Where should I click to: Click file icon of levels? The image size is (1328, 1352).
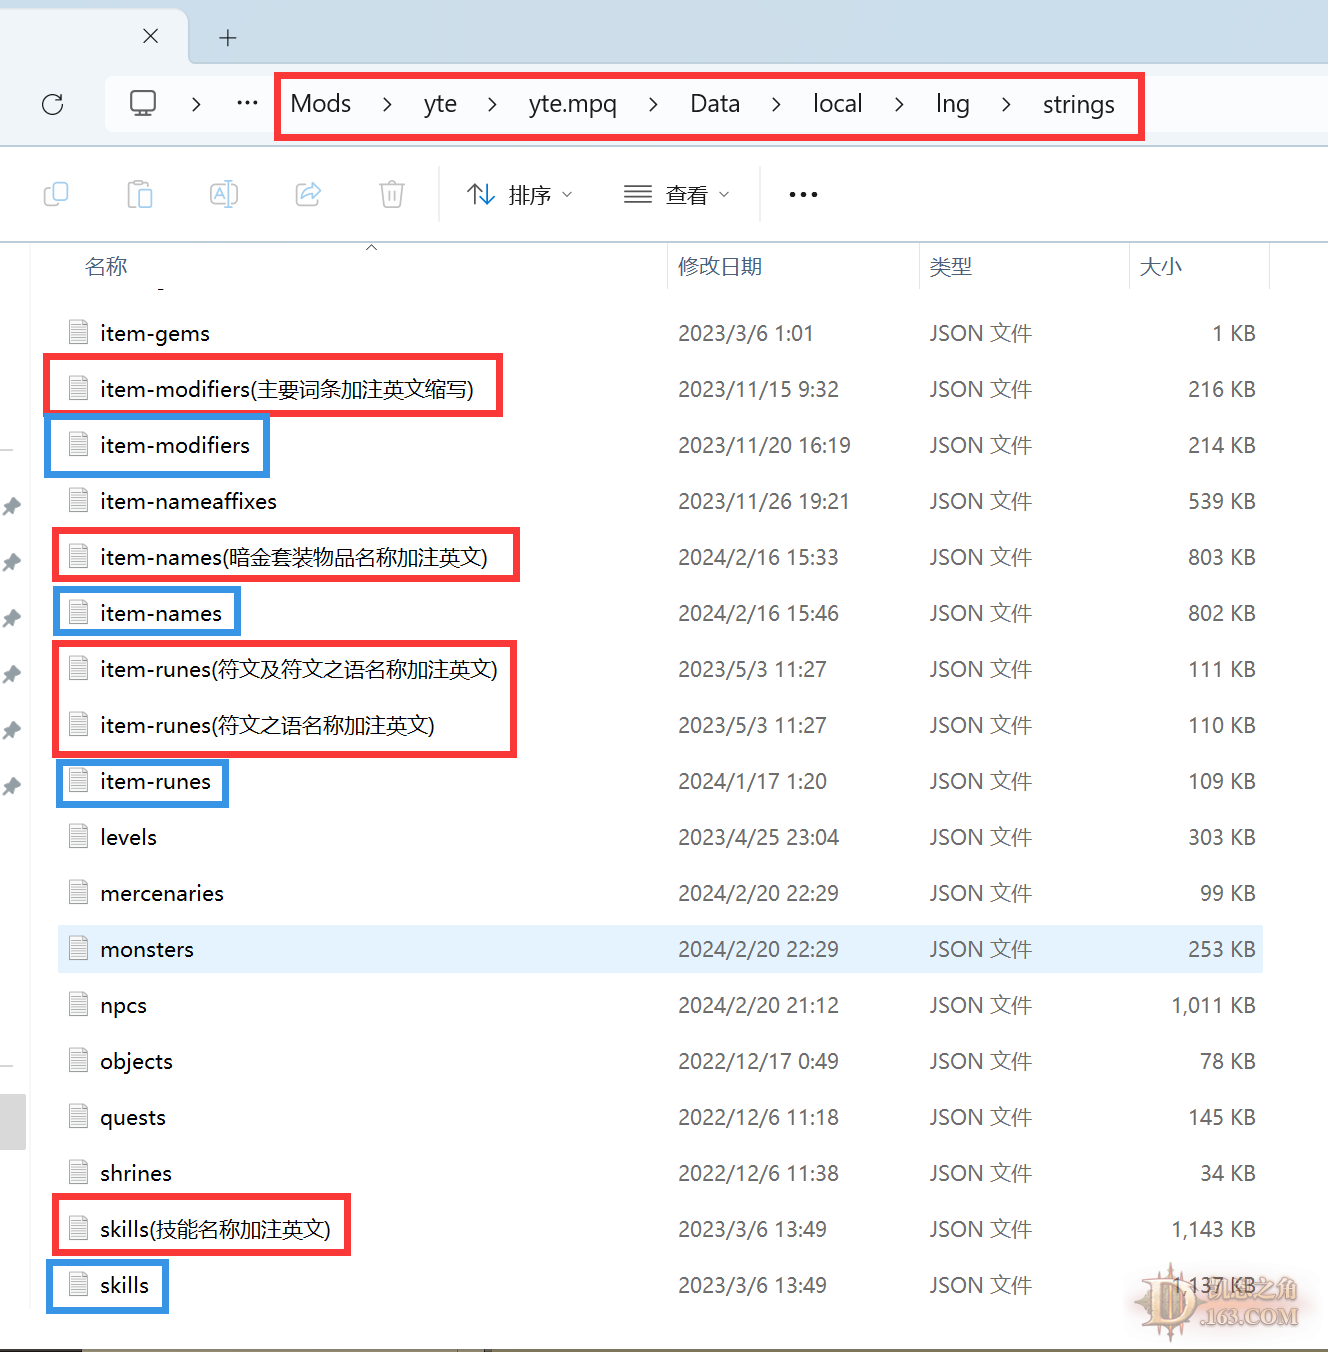[79, 836]
